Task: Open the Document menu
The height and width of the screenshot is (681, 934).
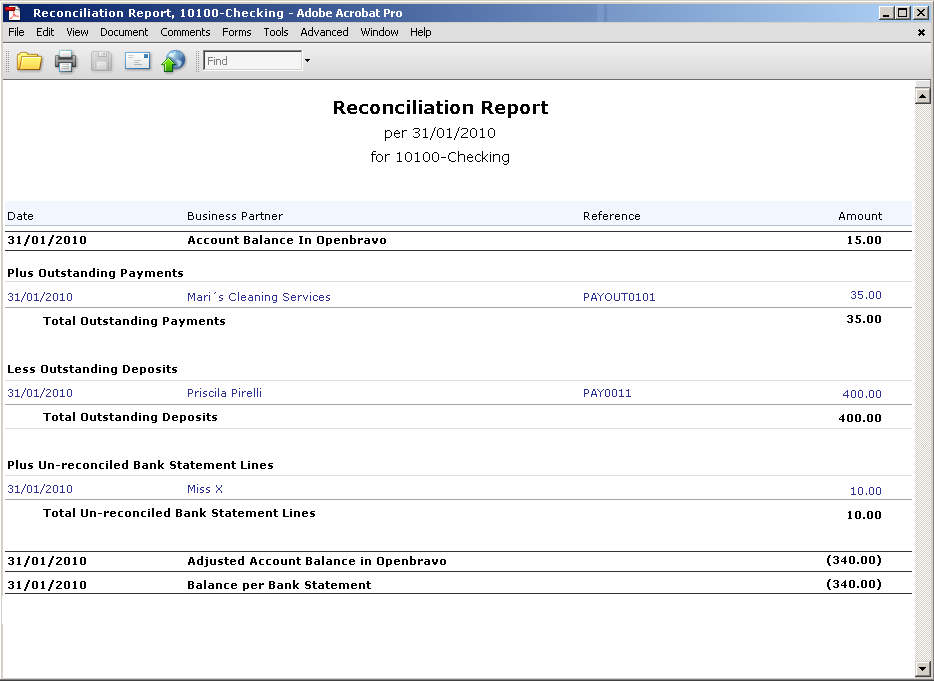Action: (124, 32)
